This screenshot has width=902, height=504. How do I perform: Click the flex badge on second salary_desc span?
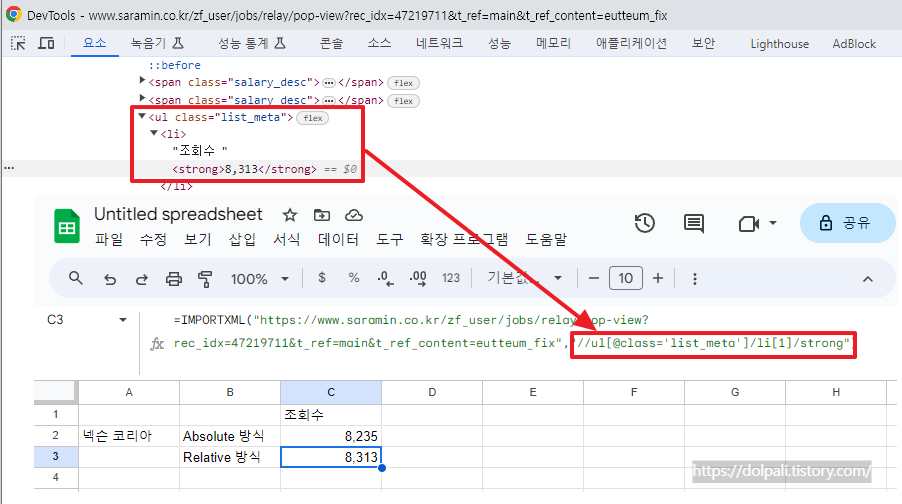point(403,101)
